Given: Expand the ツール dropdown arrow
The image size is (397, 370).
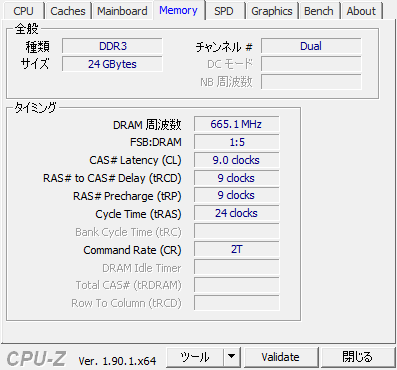Looking at the screenshot, I should pos(232,357).
